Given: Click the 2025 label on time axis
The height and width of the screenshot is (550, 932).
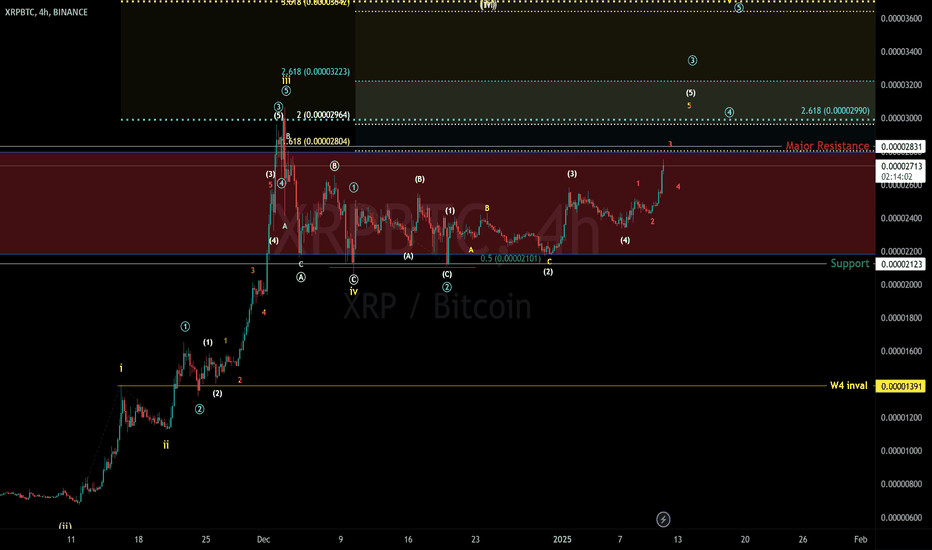Looking at the screenshot, I should click(562, 539).
